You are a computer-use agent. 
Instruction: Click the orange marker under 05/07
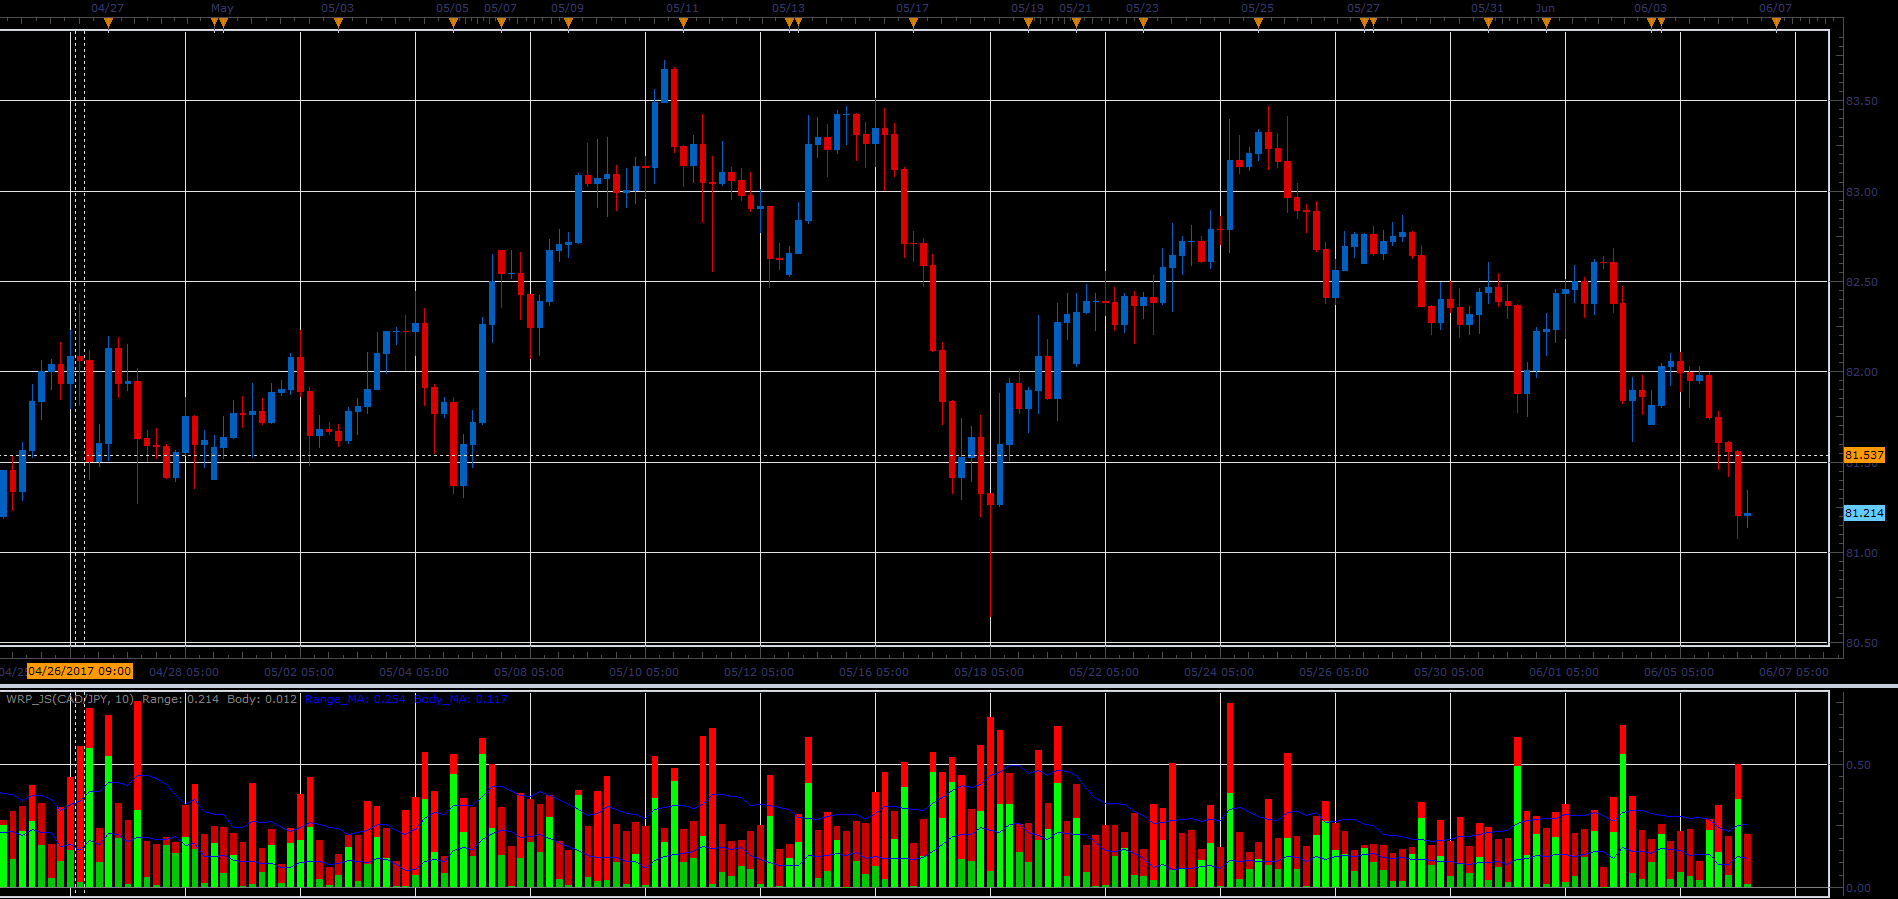501,23
